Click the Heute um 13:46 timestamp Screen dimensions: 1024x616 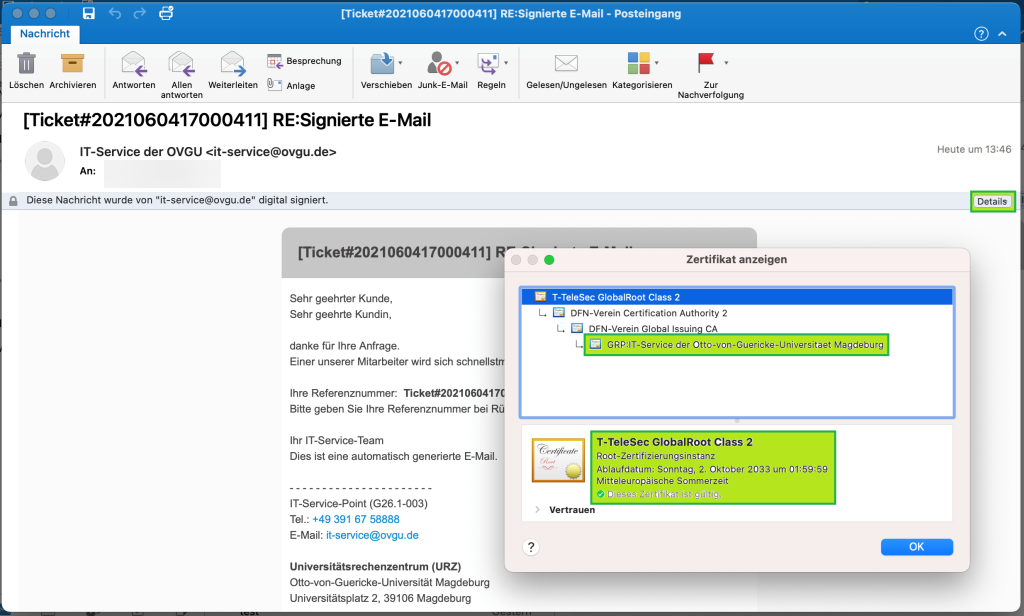pyautogui.click(x=974, y=150)
